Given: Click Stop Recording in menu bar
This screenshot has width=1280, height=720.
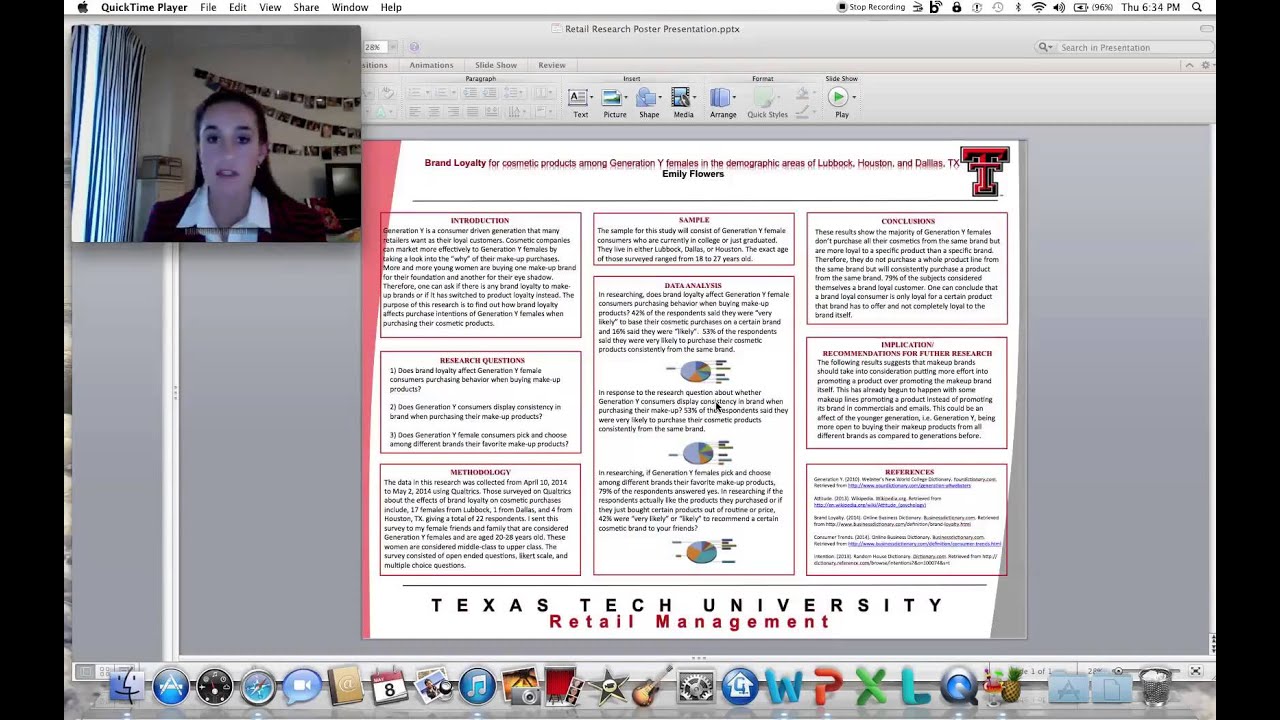Looking at the screenshot, I should pos(870,7).
